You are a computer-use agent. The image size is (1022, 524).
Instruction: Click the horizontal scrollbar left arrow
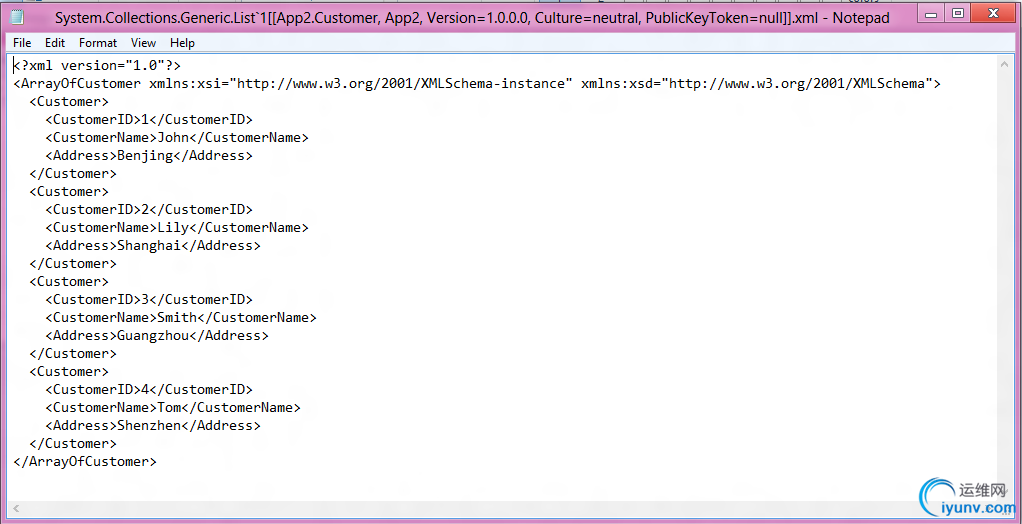pyautogui.click(x=16, y=508)
